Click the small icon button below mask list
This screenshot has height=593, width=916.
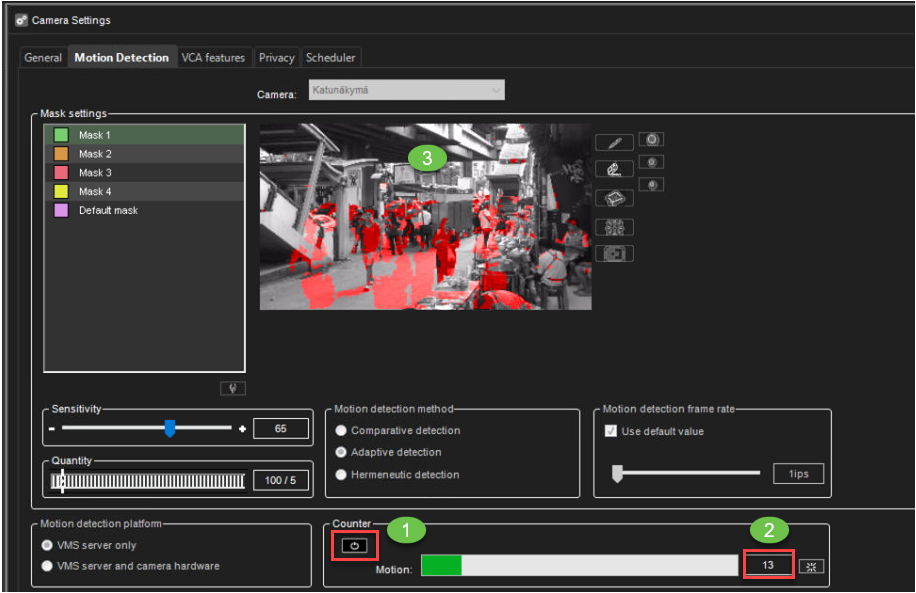click(231, 388)
